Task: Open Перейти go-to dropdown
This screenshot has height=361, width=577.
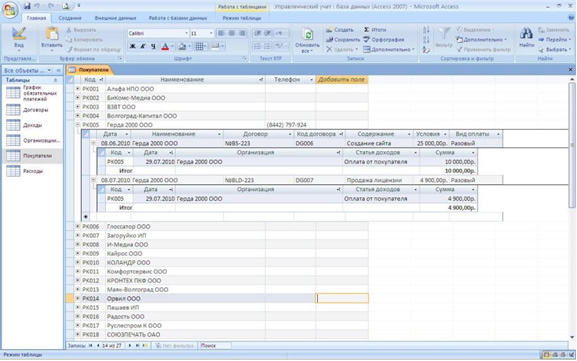Action: (x=555, y=39)
